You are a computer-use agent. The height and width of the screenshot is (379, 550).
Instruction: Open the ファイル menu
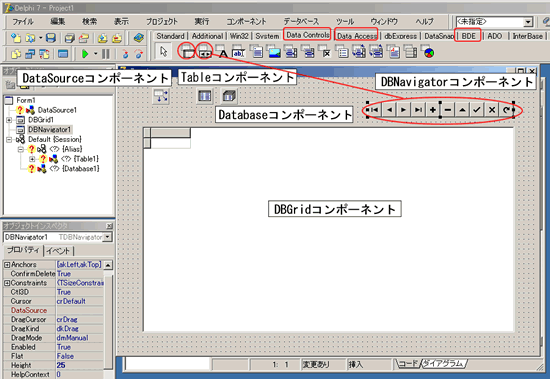(x=23, y=22)
